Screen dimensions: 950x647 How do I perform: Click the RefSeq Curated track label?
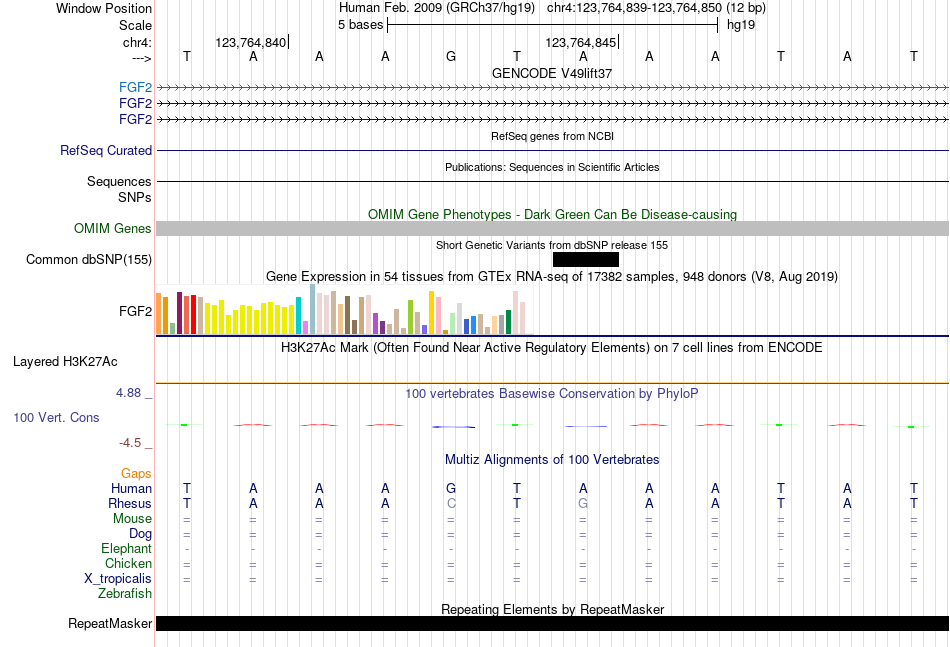point(105,150)
